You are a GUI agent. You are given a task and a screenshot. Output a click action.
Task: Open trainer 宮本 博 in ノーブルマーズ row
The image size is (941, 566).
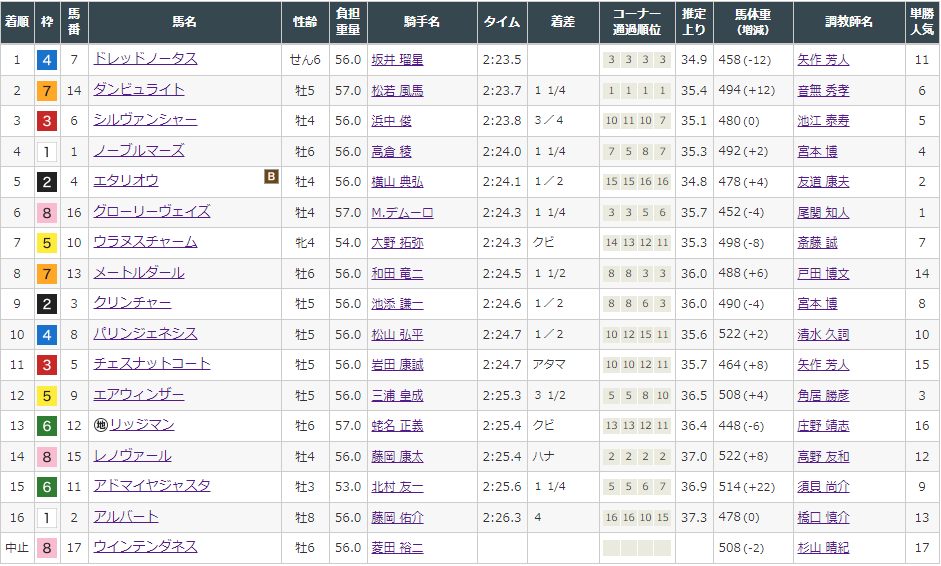click(817, 152)
